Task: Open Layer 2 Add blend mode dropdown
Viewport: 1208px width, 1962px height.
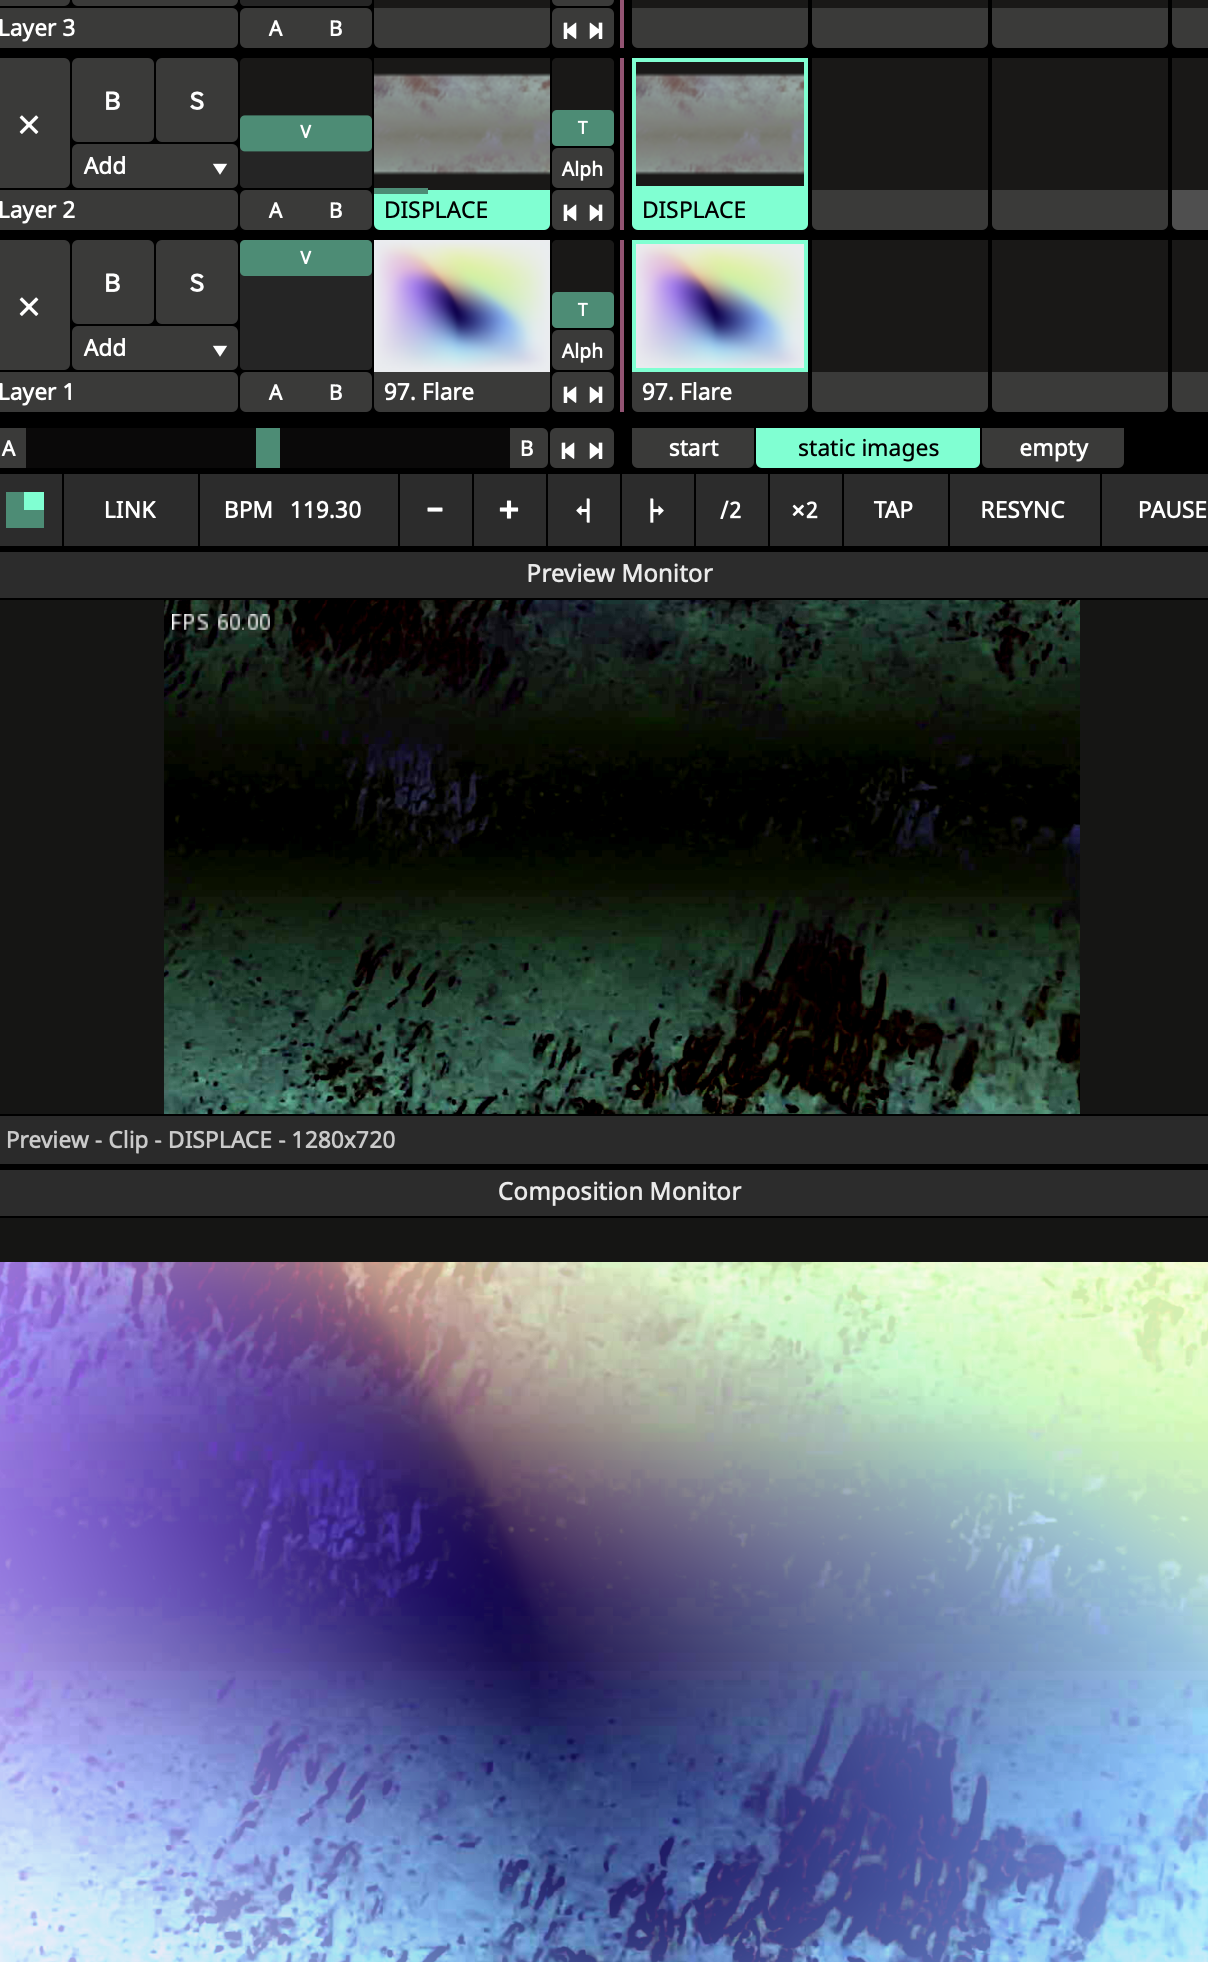Action: 155,166
